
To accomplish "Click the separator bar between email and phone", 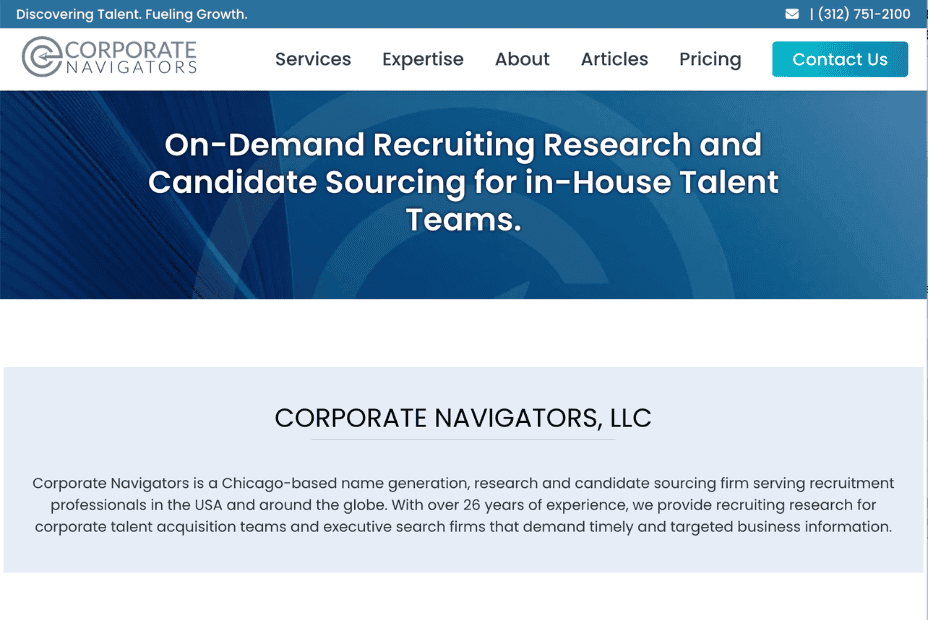I will [810, 14].
